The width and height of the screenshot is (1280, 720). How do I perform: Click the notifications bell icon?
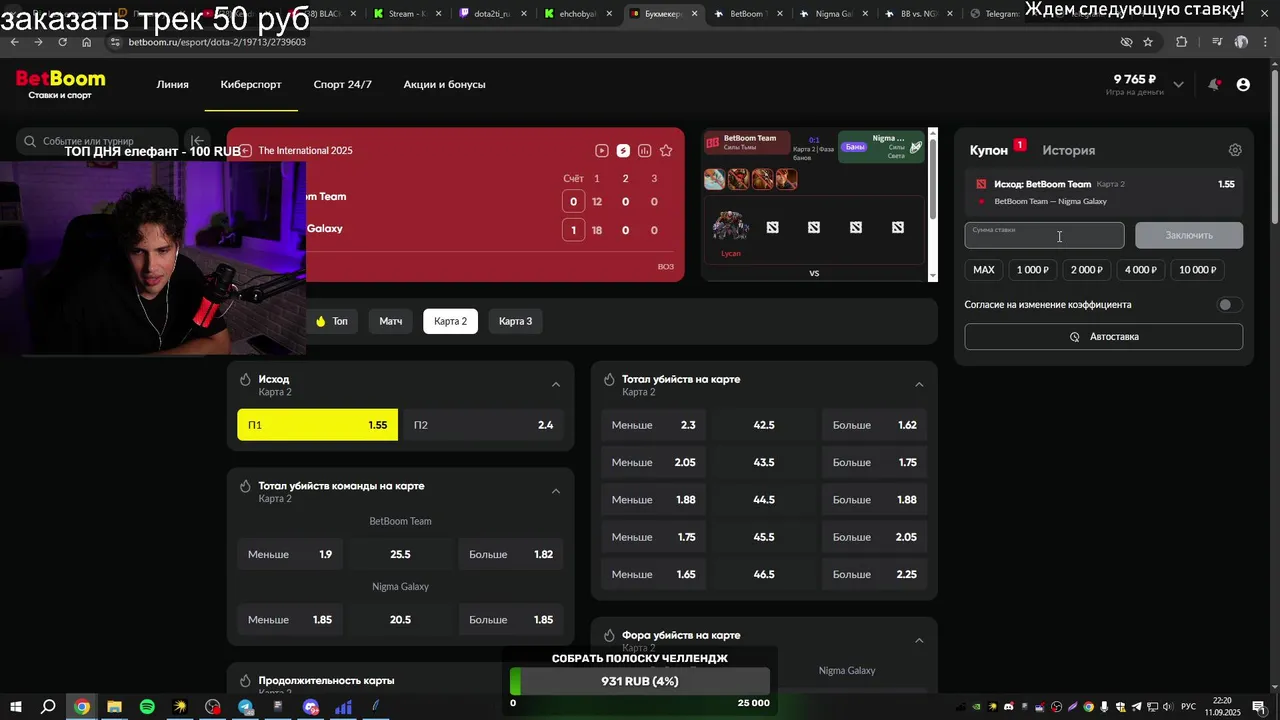(1214, 85)
